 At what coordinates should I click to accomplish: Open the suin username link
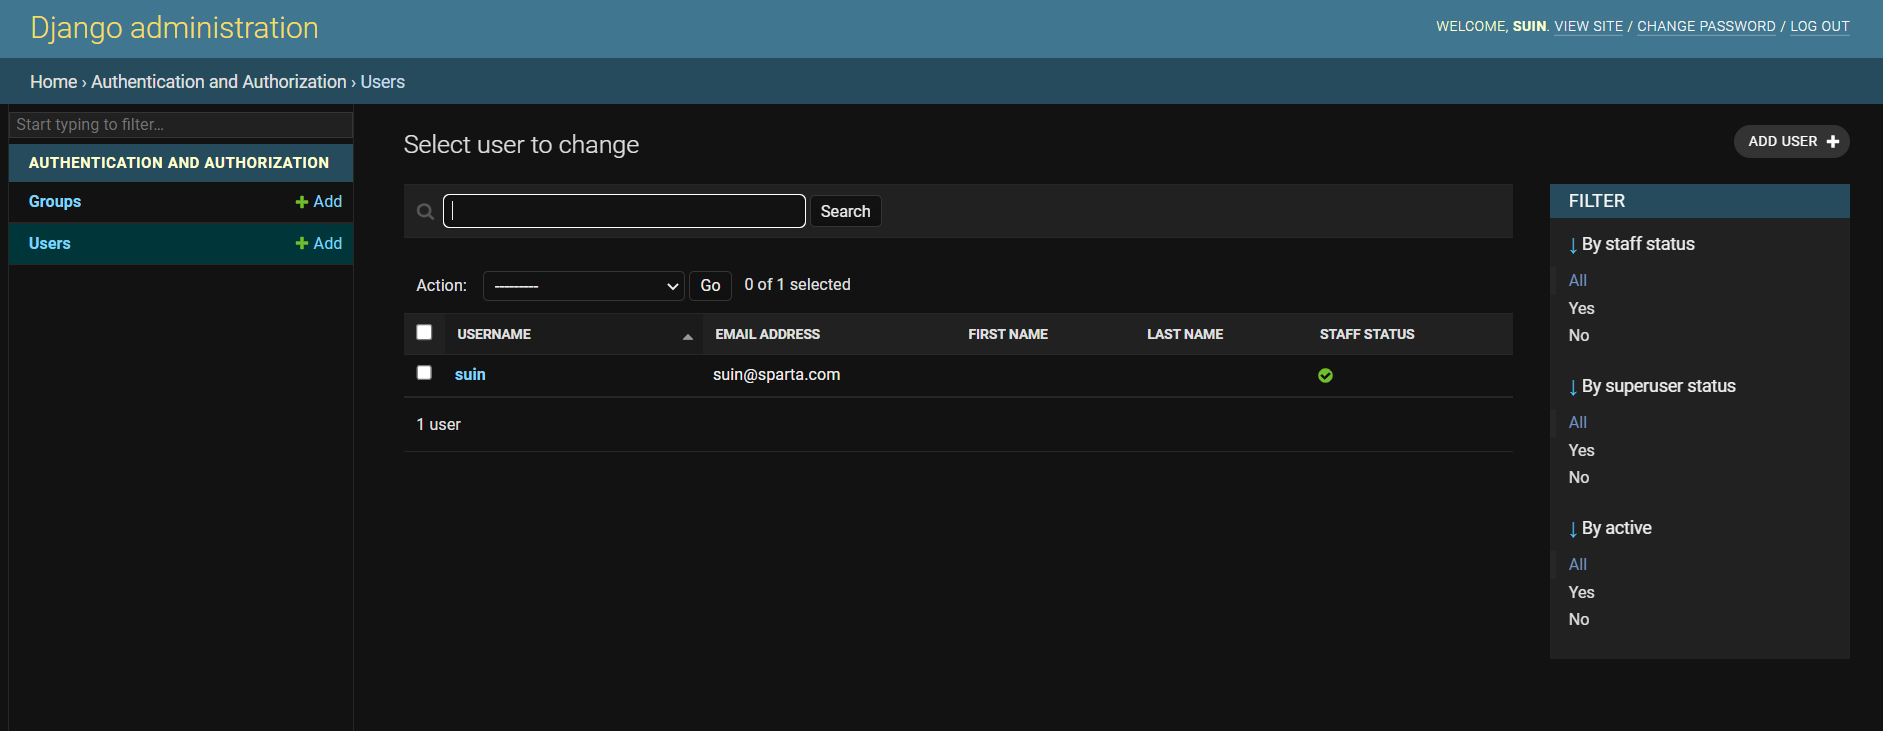click(x=470, y=375)
